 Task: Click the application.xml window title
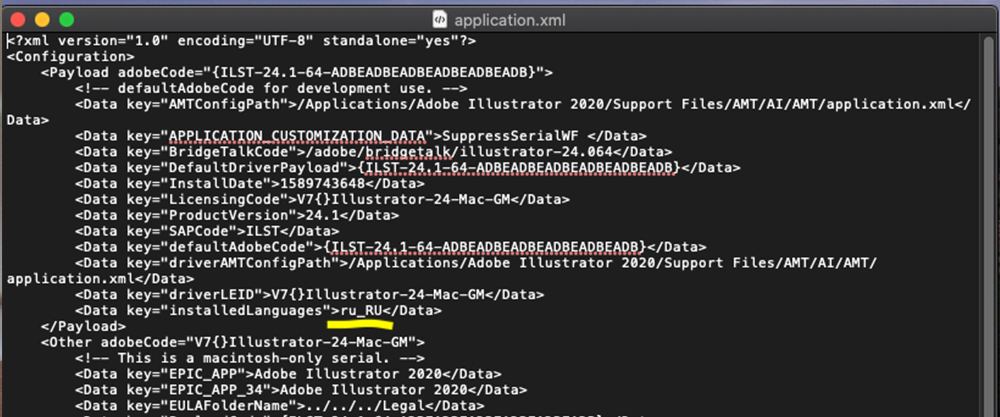coord(509,20)
